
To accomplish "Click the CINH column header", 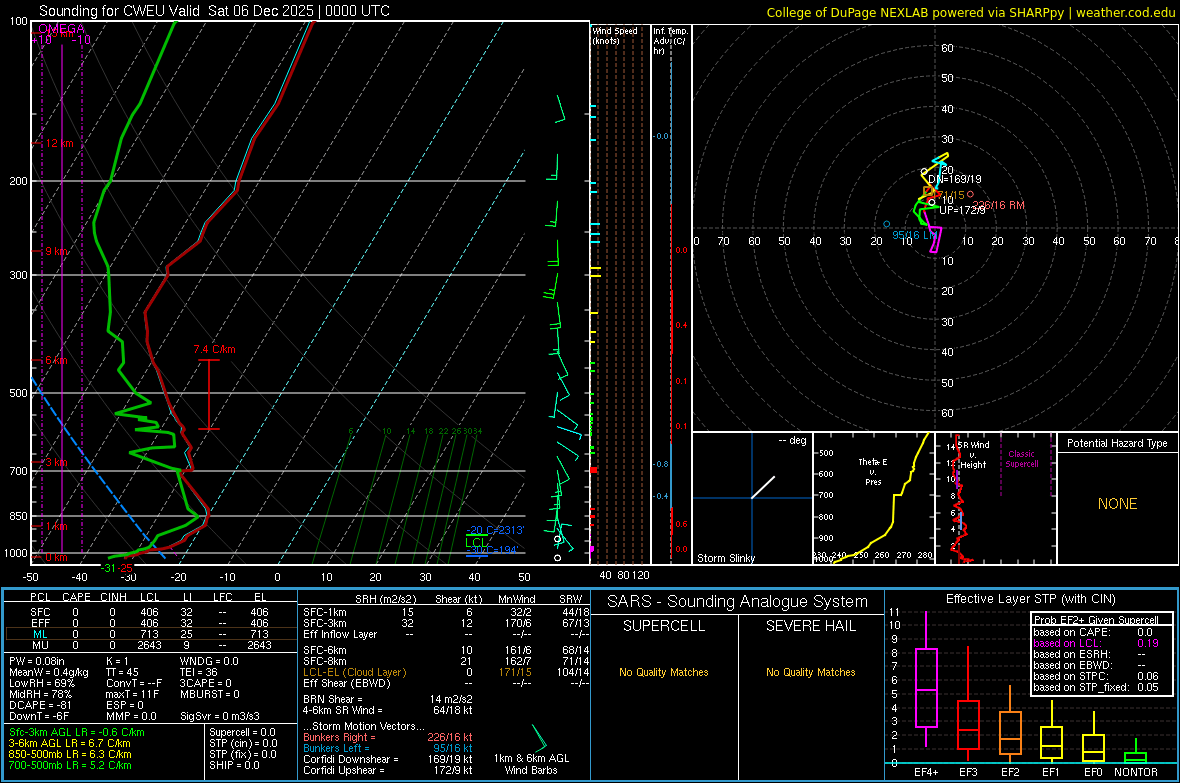I will [x=113, y=597].
